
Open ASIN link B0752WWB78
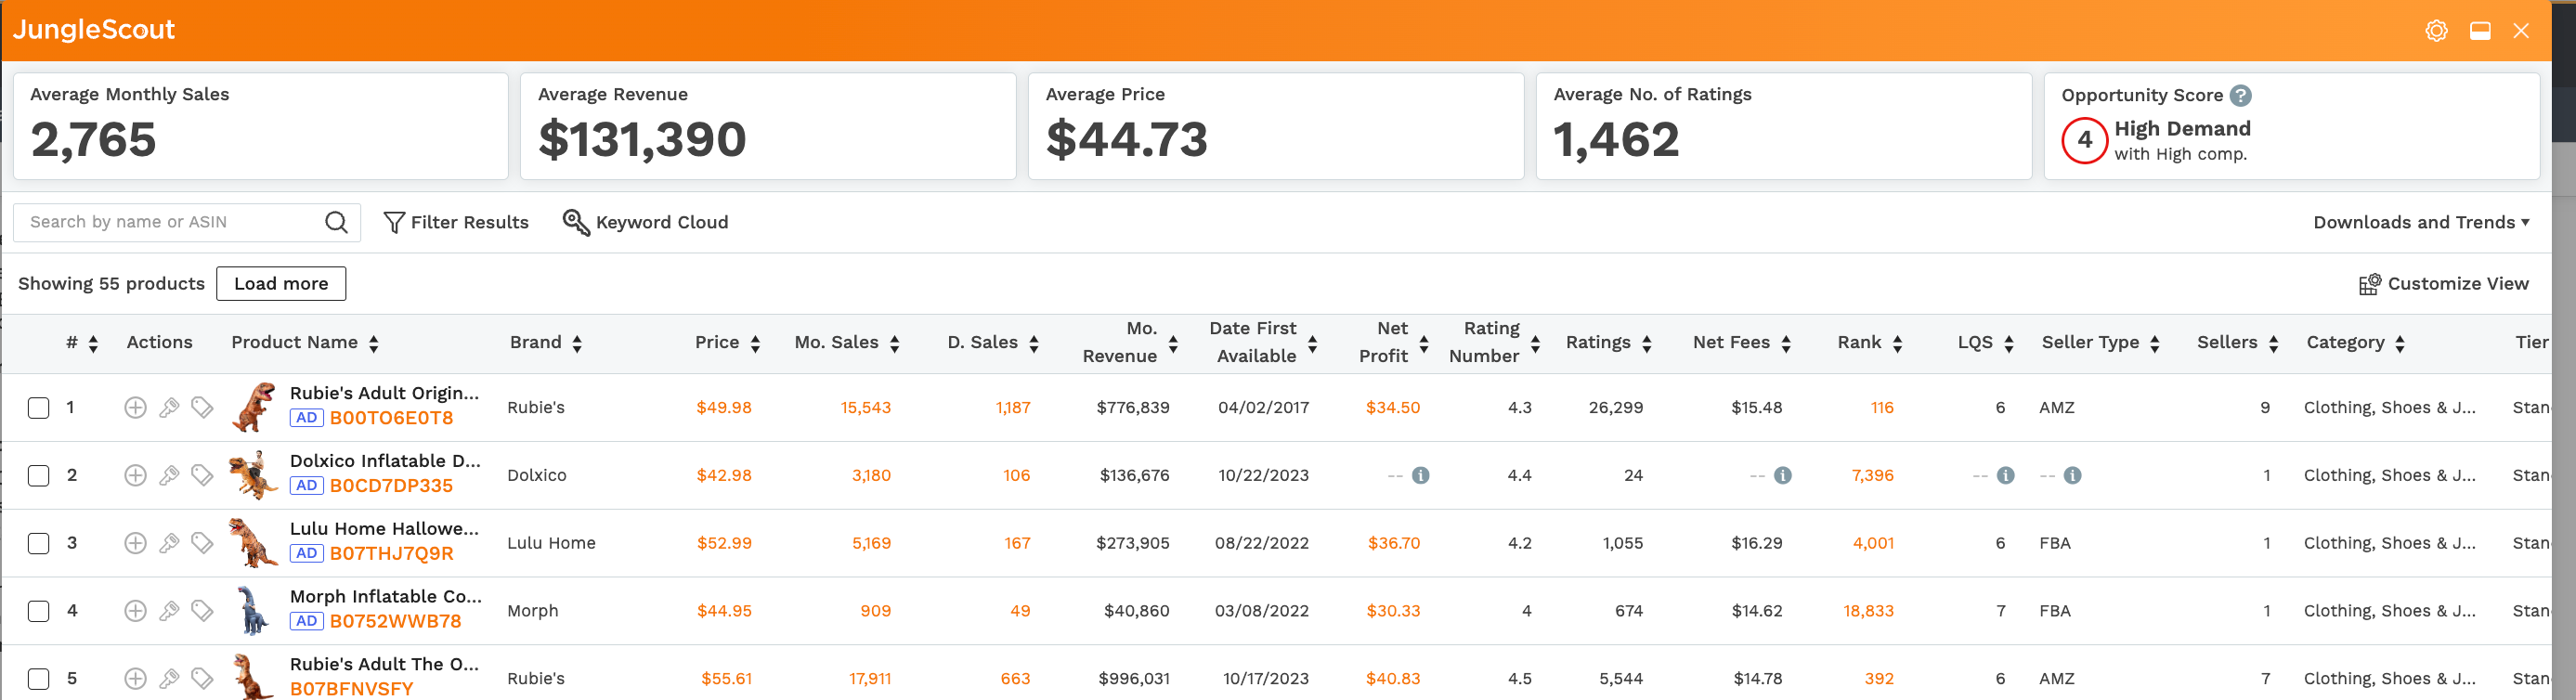coord(395,622)
